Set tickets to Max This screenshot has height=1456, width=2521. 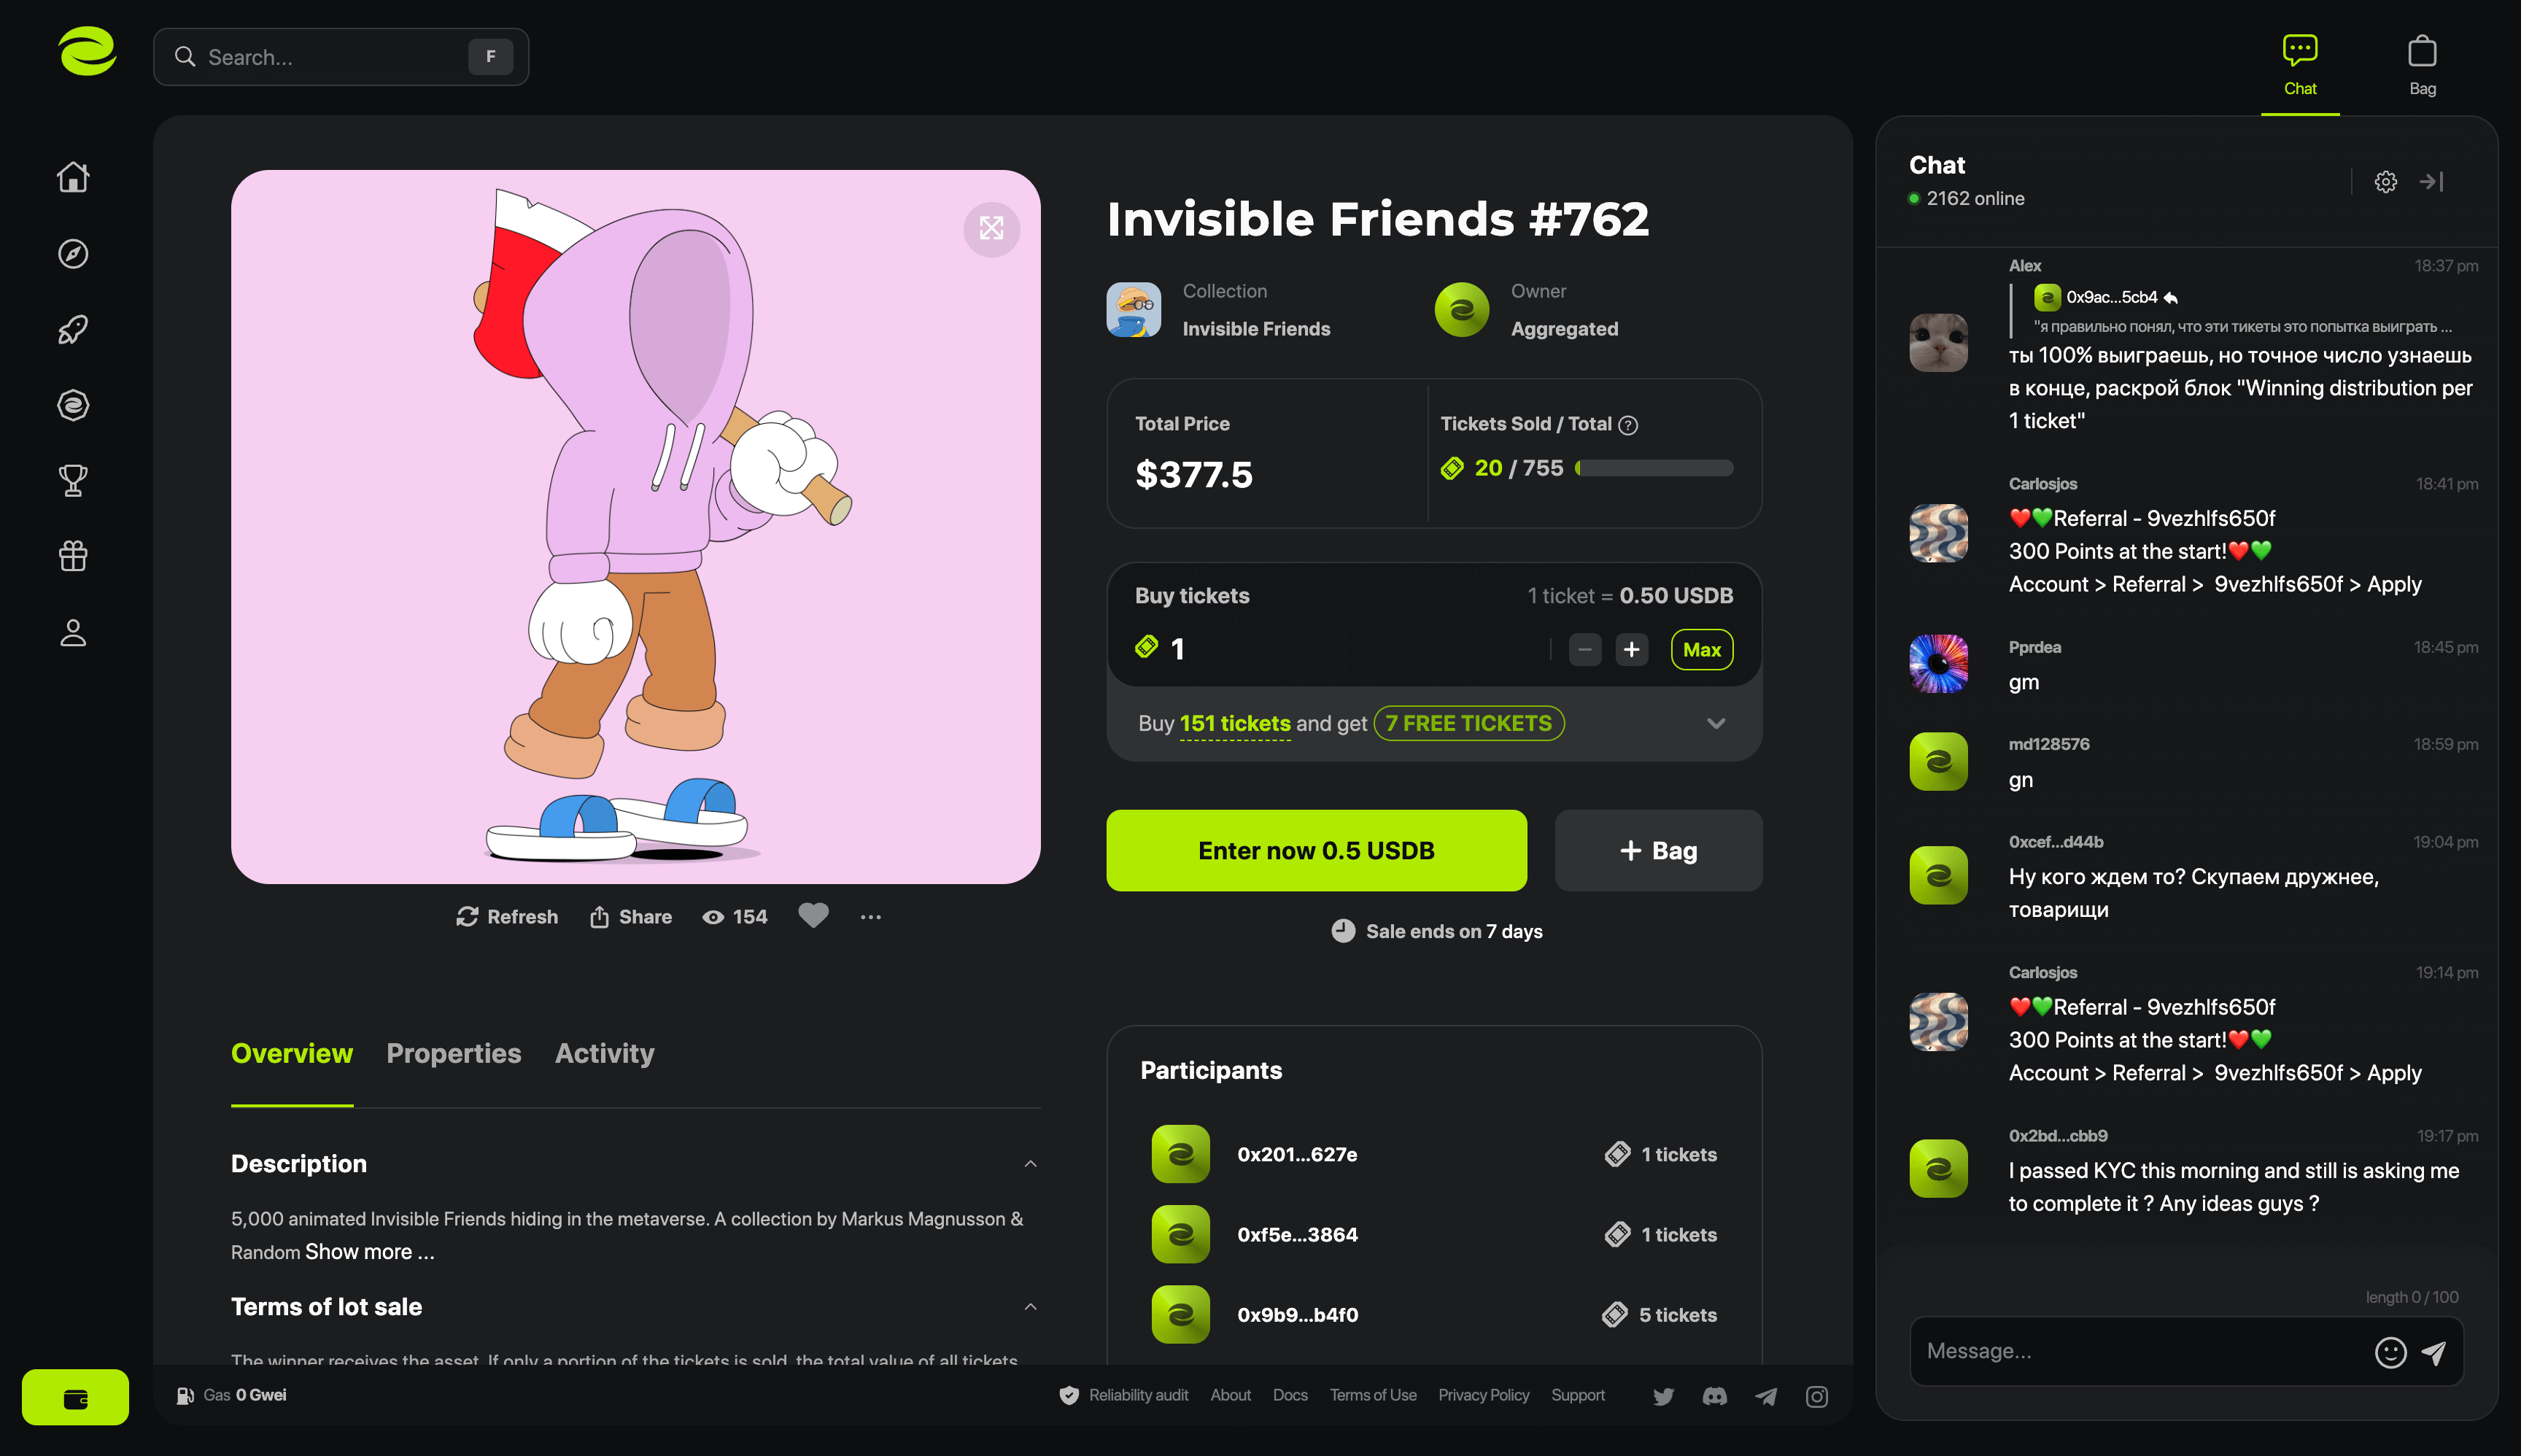tap(1701, 650)
